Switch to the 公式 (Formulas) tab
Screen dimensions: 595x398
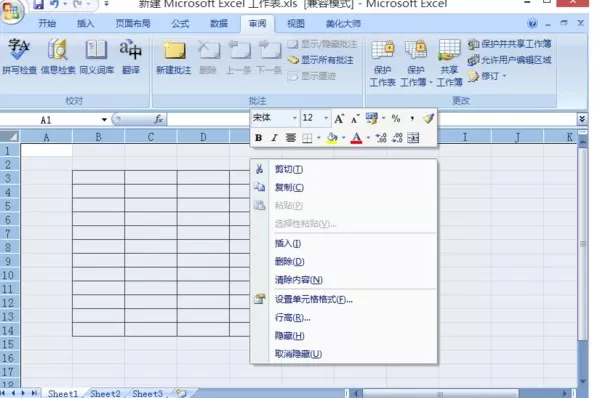(x=180, y=24)
